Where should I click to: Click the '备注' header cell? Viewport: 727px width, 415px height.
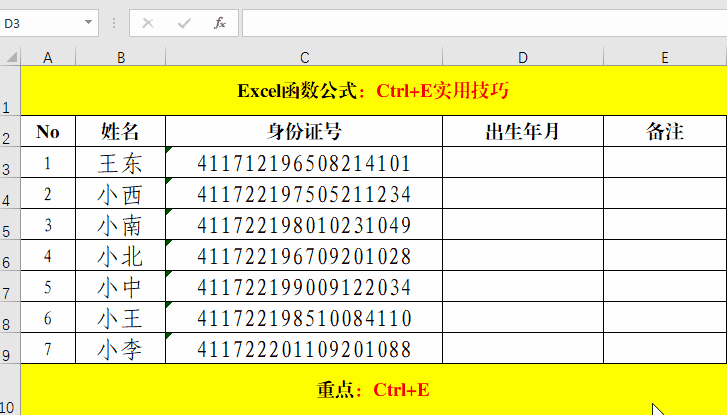coord(665,131)
